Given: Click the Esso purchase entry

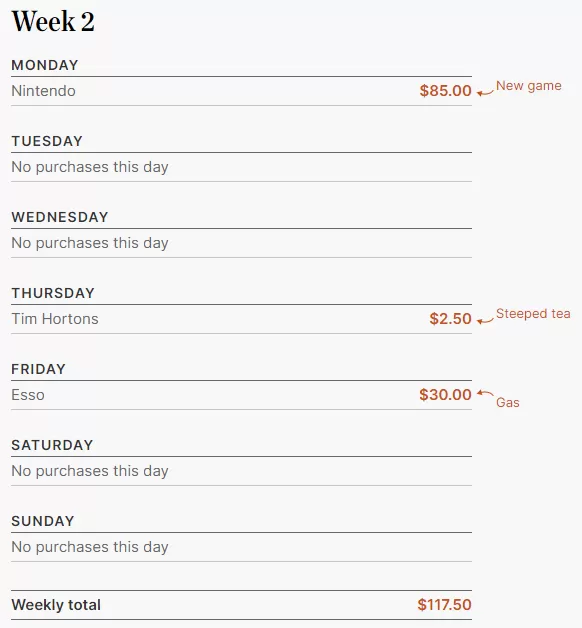Looking at the screenshot, I should point(28,395).
